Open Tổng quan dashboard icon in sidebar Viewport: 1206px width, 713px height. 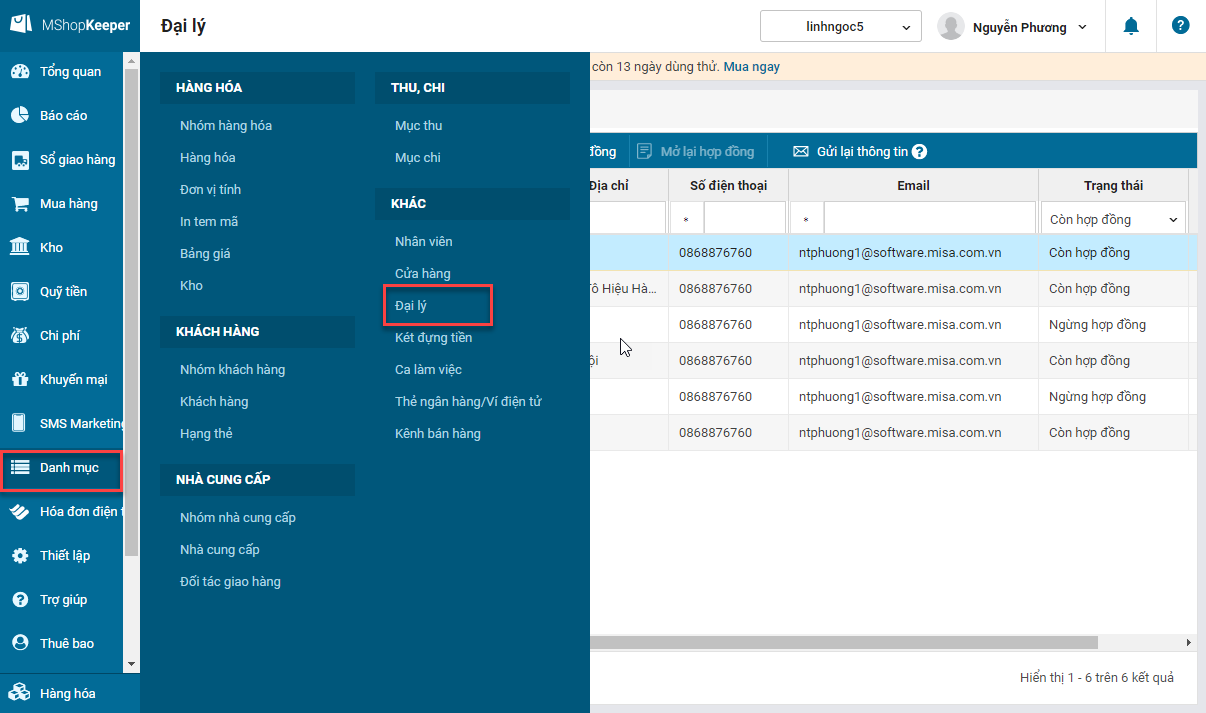pyautogui.click(x=19, y=72)
